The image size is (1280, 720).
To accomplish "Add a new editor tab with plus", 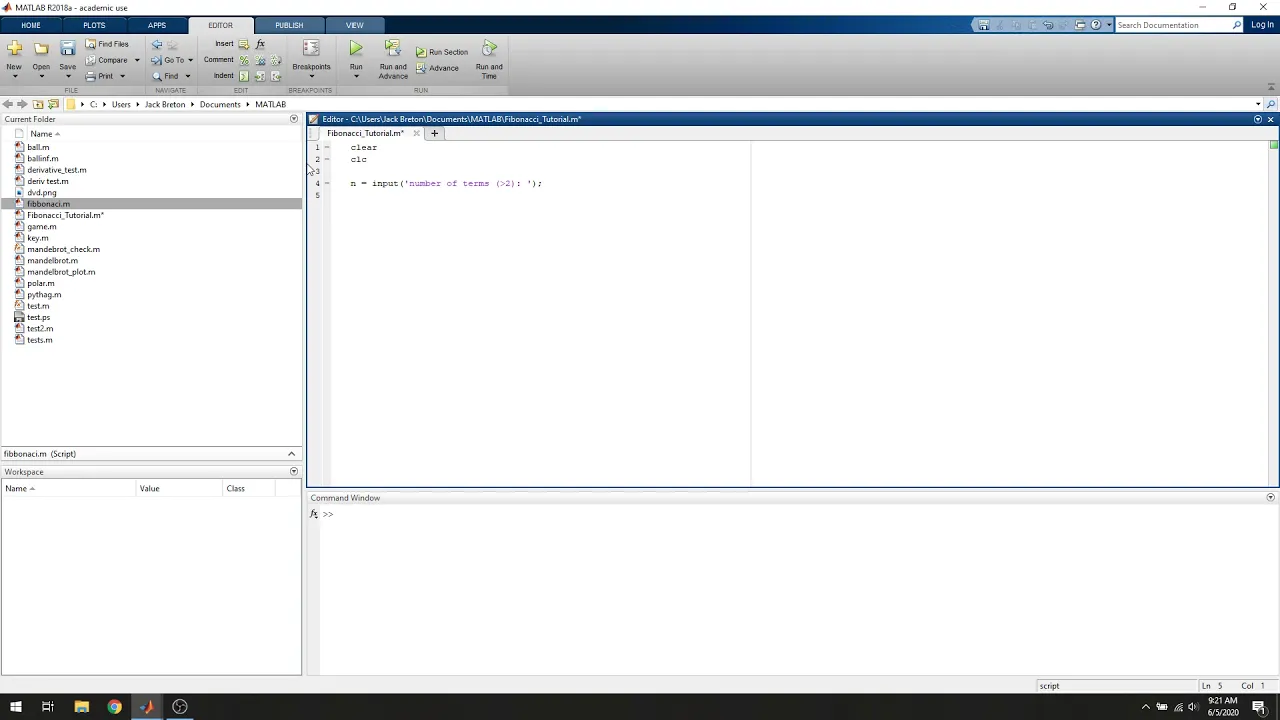I will click(x=434, y=133).
